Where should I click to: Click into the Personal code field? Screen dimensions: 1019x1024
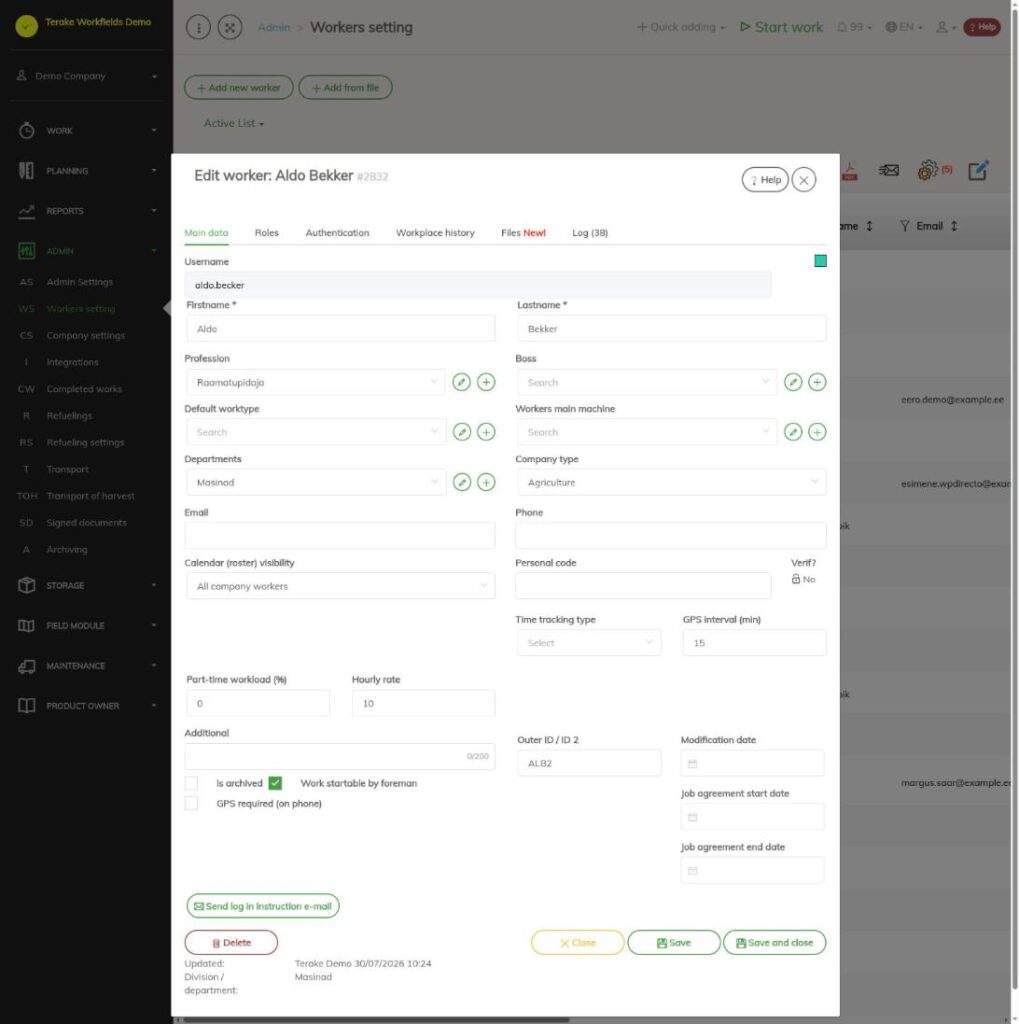pyautogui.click(x=643, y=586)
